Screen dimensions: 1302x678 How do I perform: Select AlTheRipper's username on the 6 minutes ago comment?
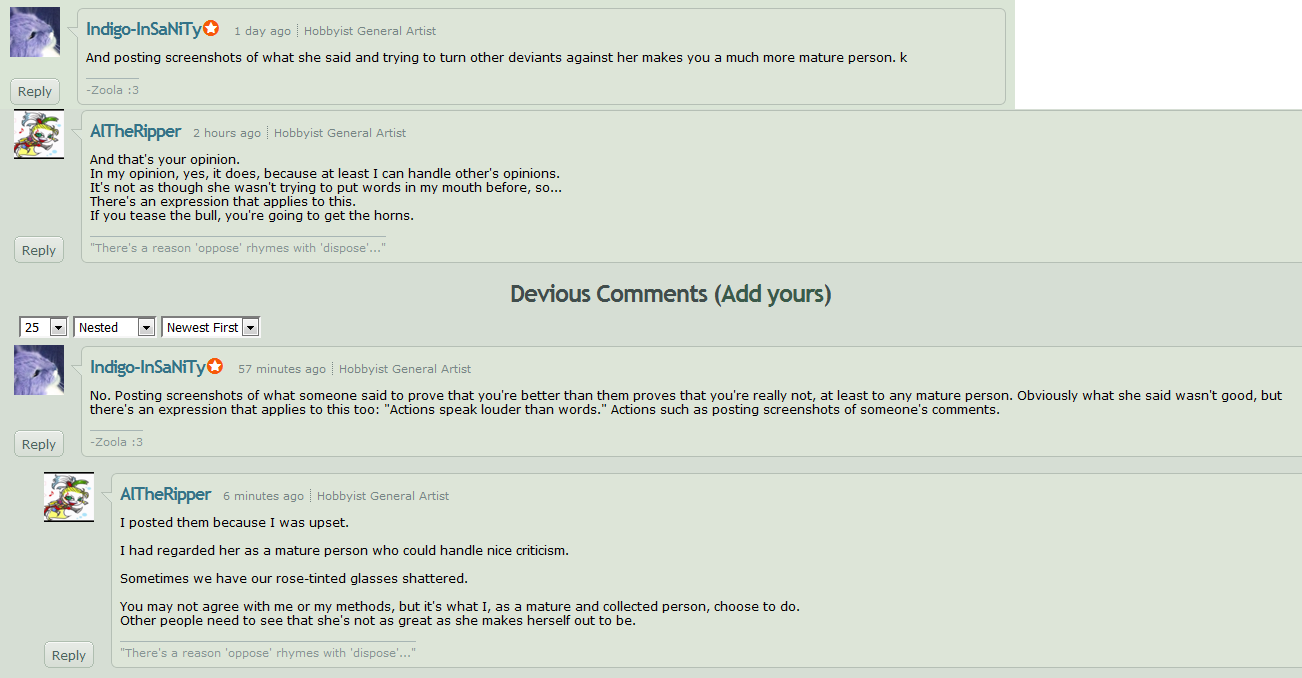166,495
